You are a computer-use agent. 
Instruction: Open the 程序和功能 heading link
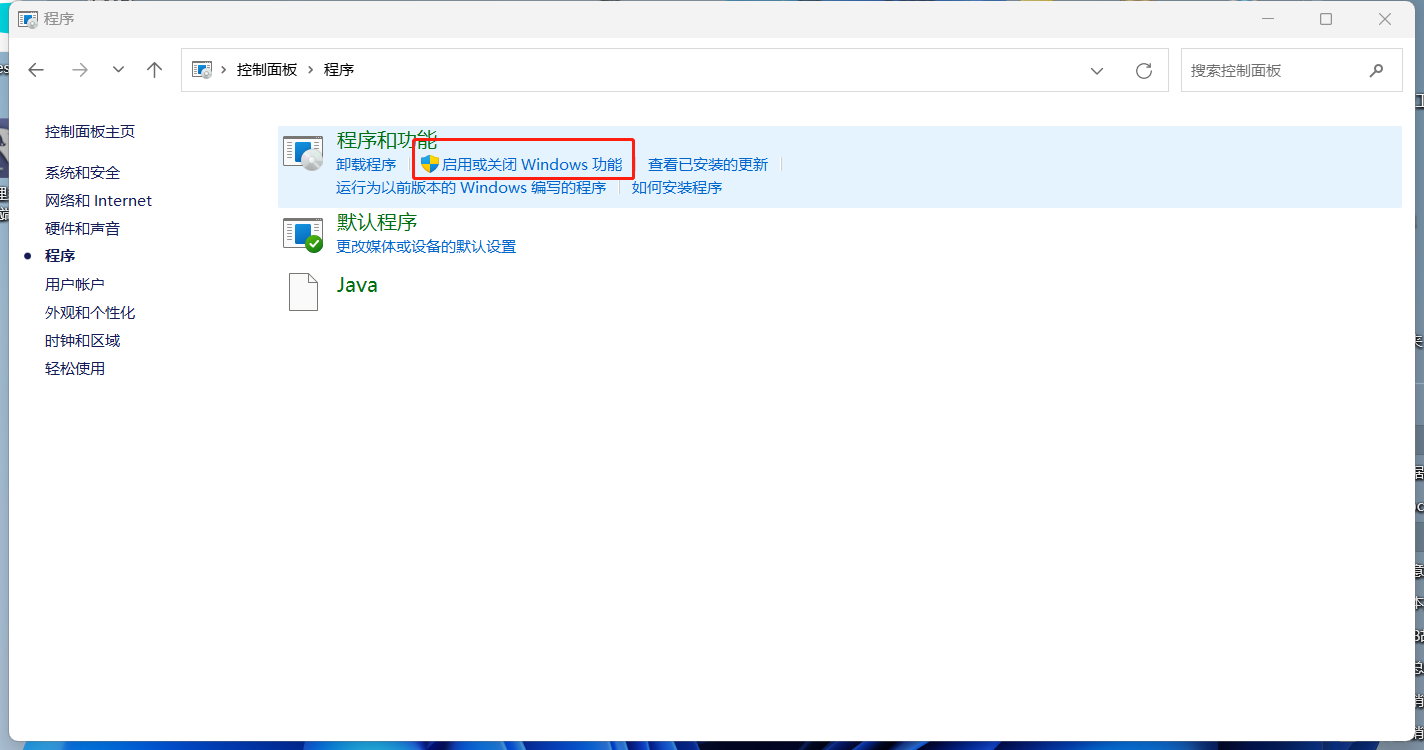(x=387, y=141)
